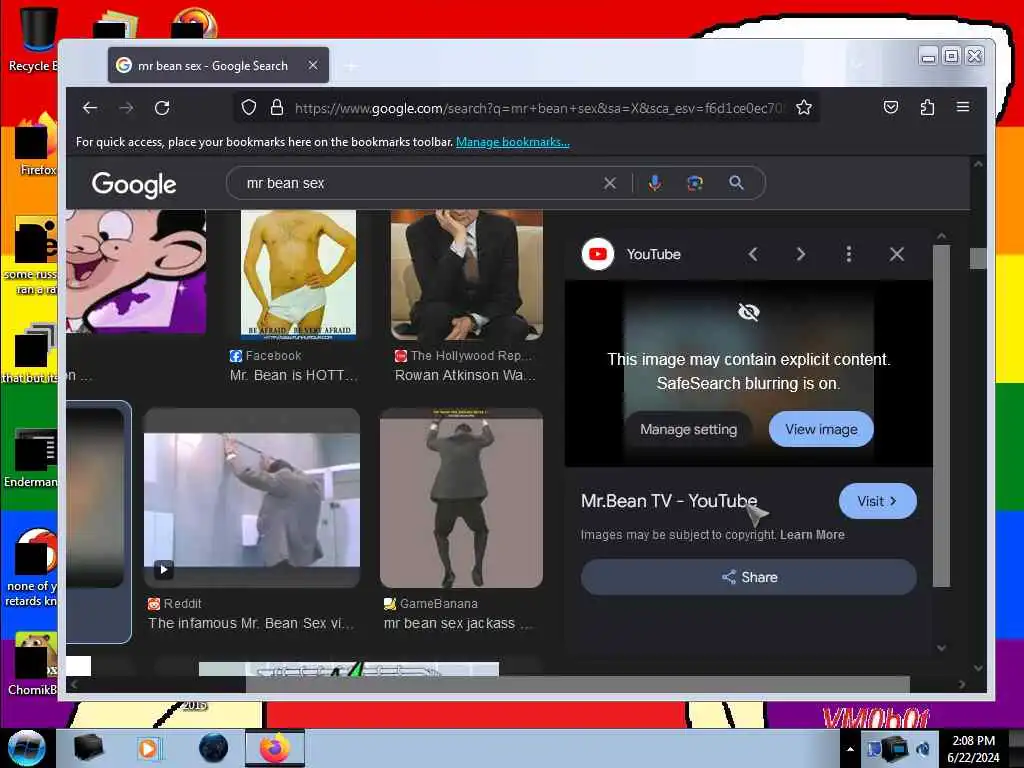Click the Google logo
1024x768 pixels.
coord(134,185)
